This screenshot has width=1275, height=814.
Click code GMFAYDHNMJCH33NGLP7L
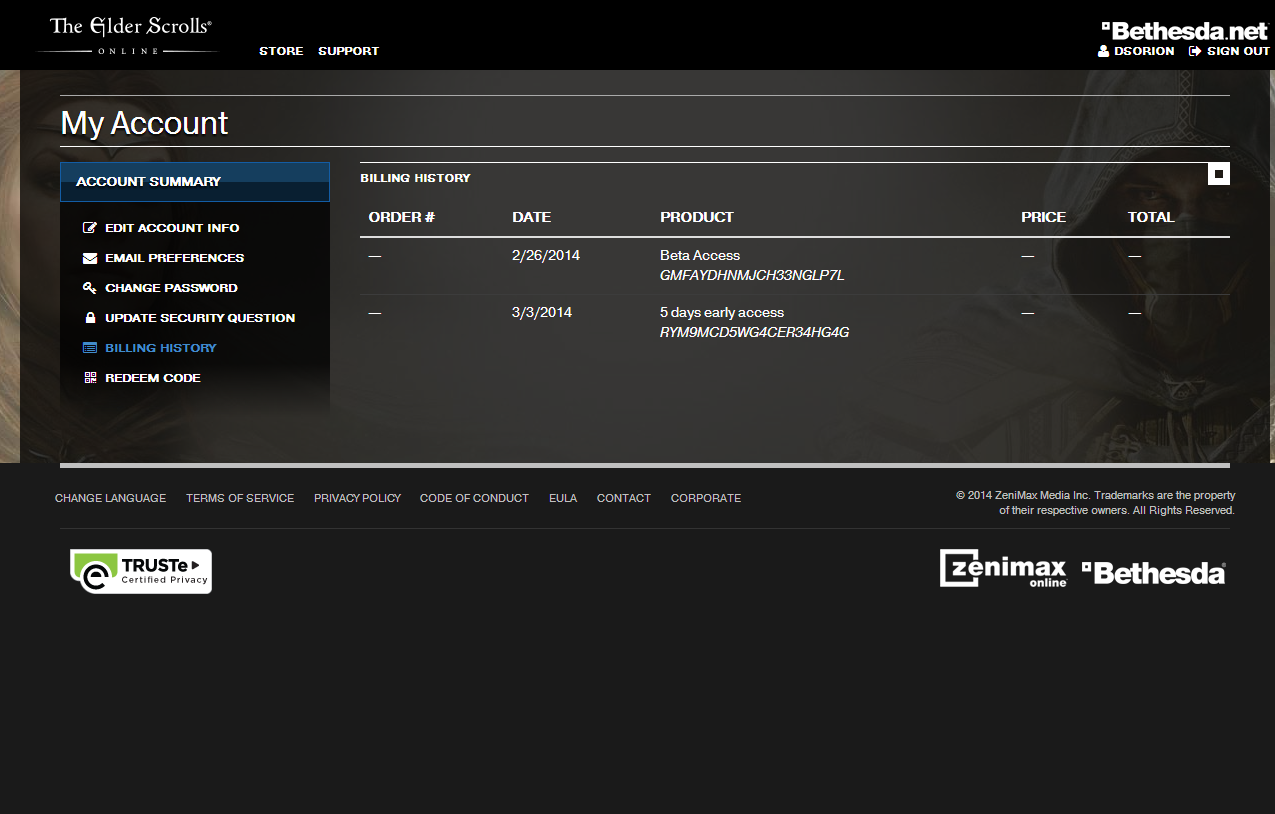pyautogui.click(x=752, y=275)
